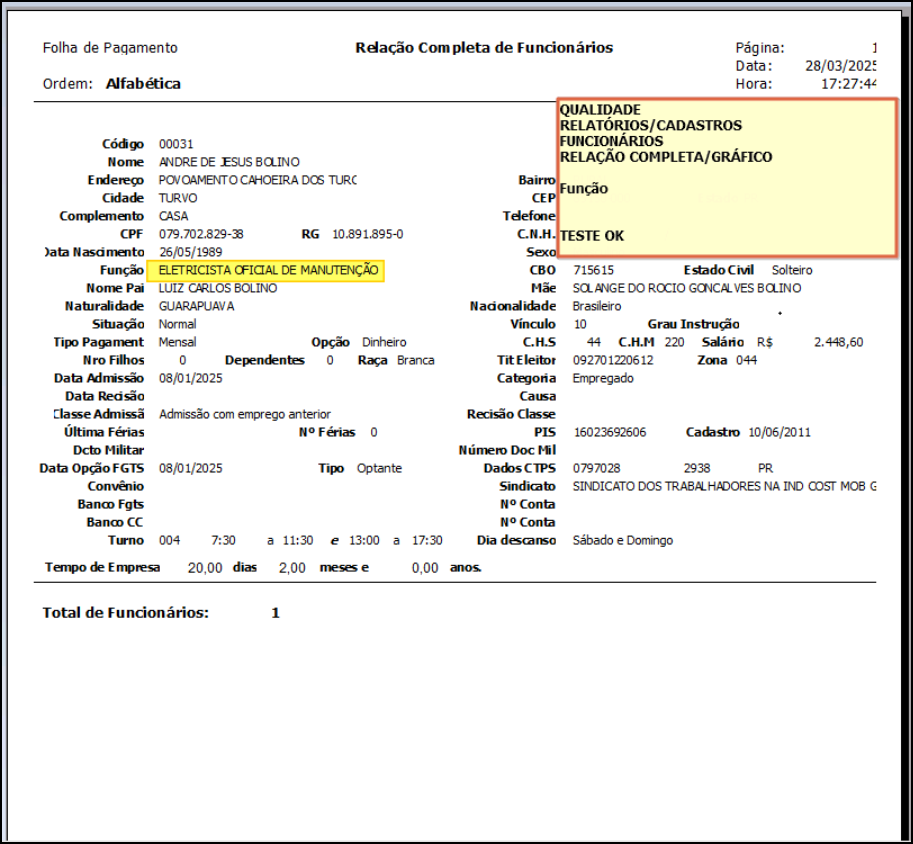
Task: Click the date beside "Data Admissão"
Action: pos(190,379)
